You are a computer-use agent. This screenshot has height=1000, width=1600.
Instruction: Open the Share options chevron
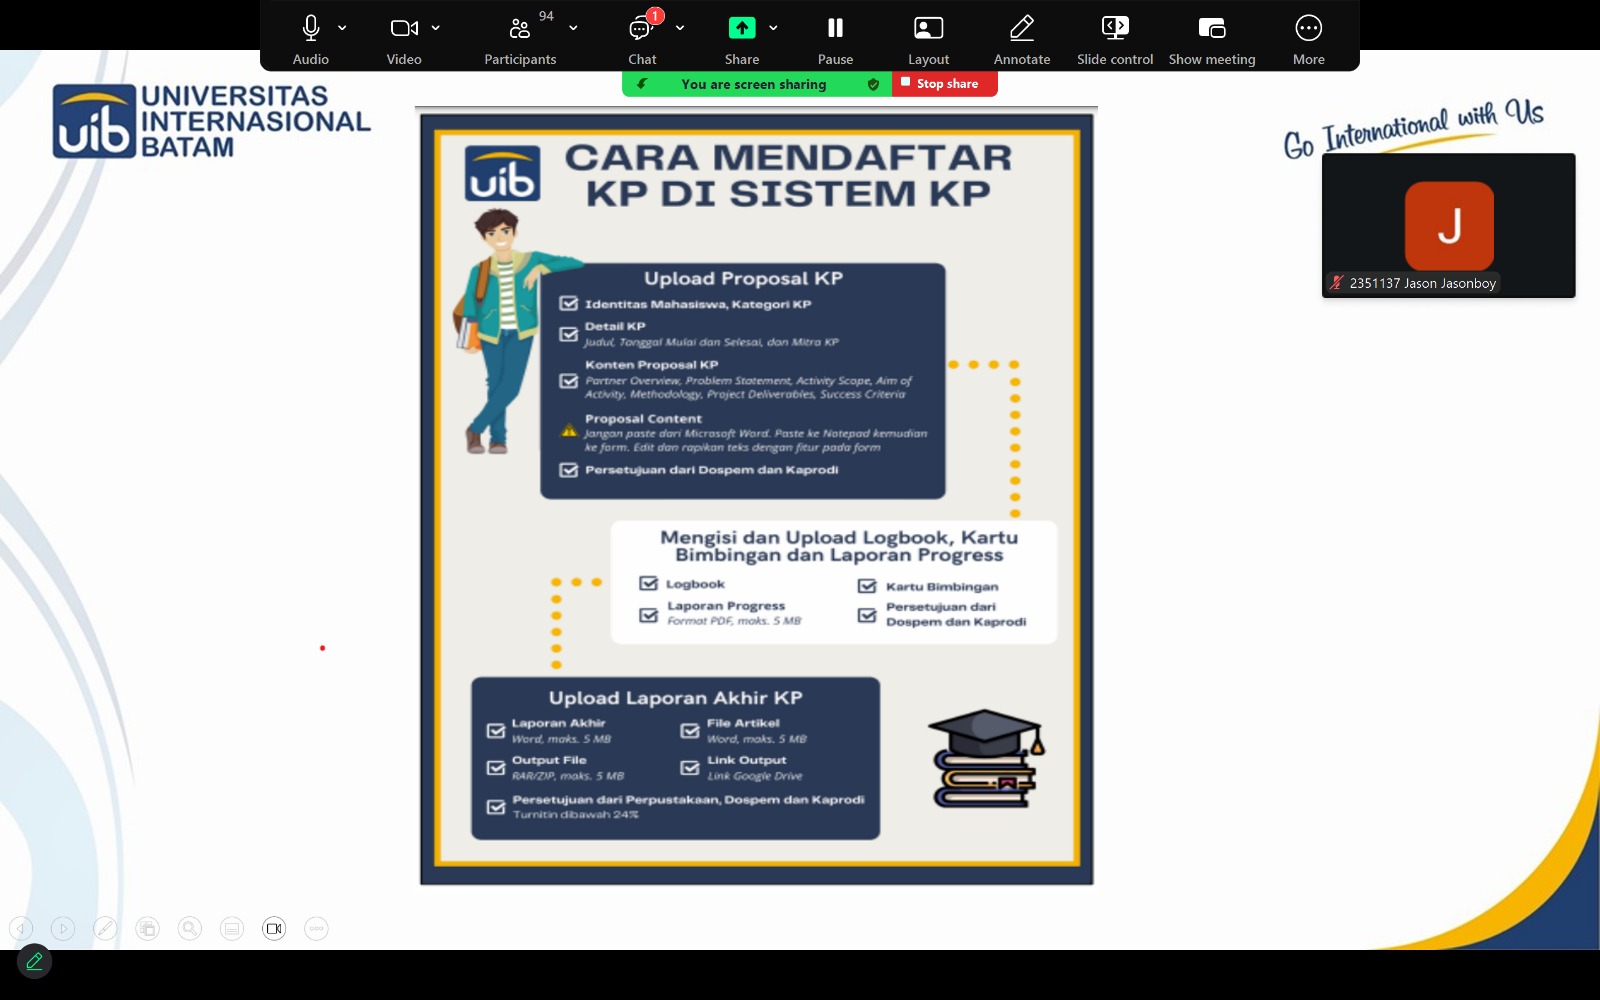(x=773, y=28)
